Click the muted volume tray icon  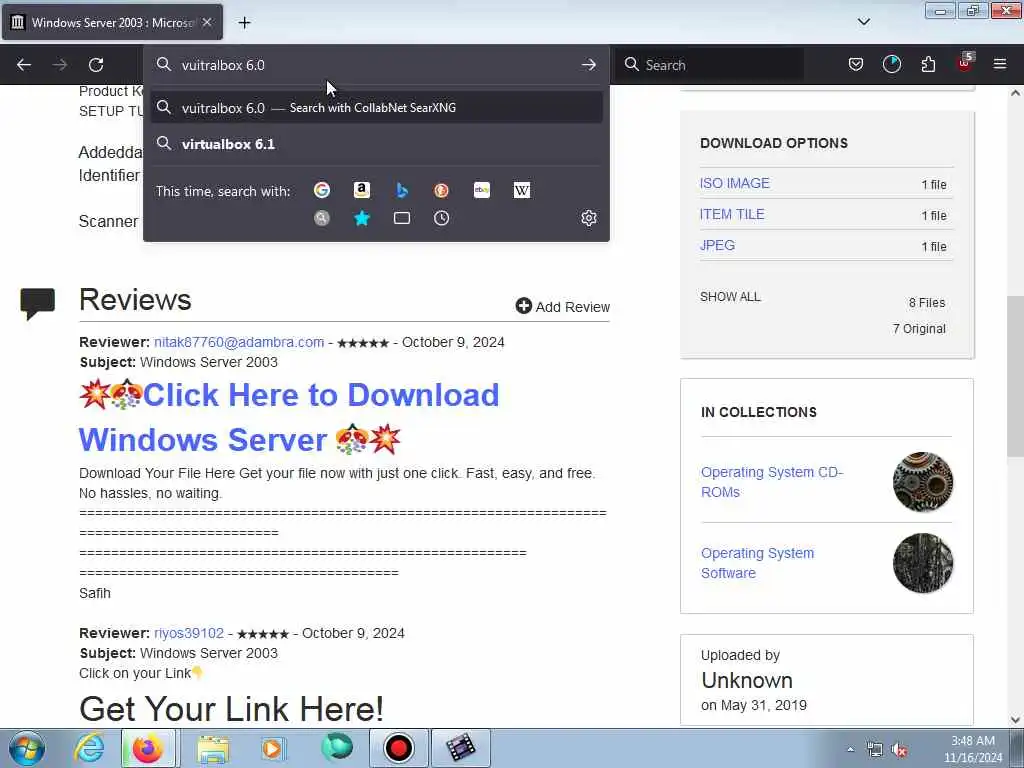coord(899,750)
